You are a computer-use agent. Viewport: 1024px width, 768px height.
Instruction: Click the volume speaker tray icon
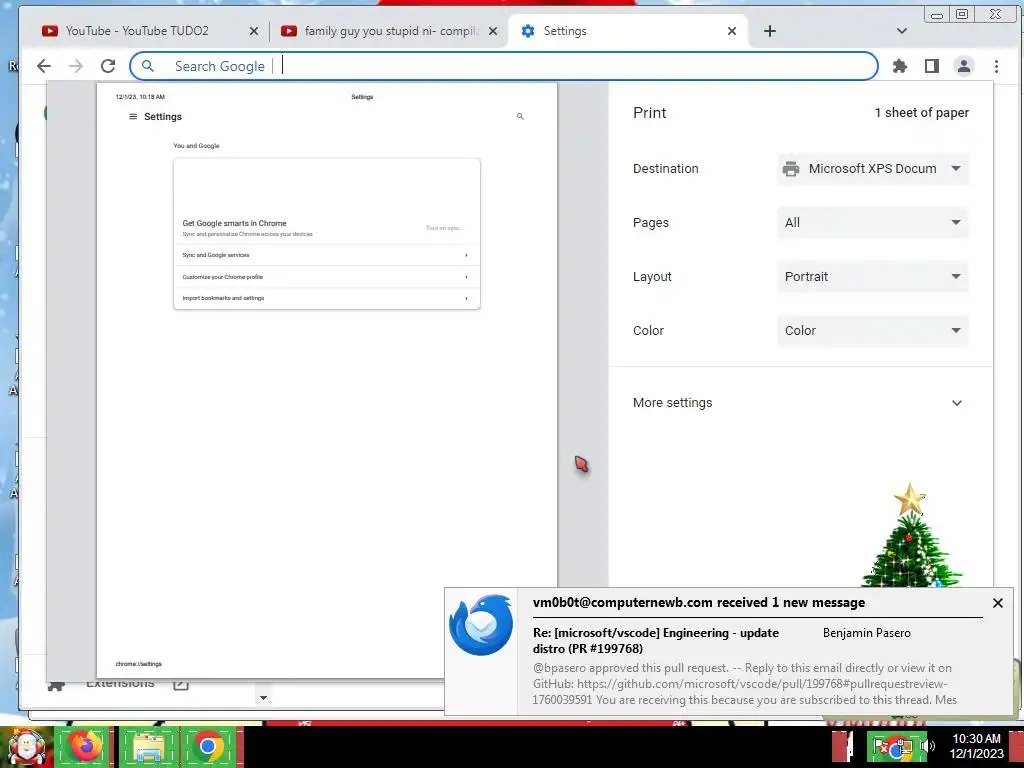click(x=927, y=746)
